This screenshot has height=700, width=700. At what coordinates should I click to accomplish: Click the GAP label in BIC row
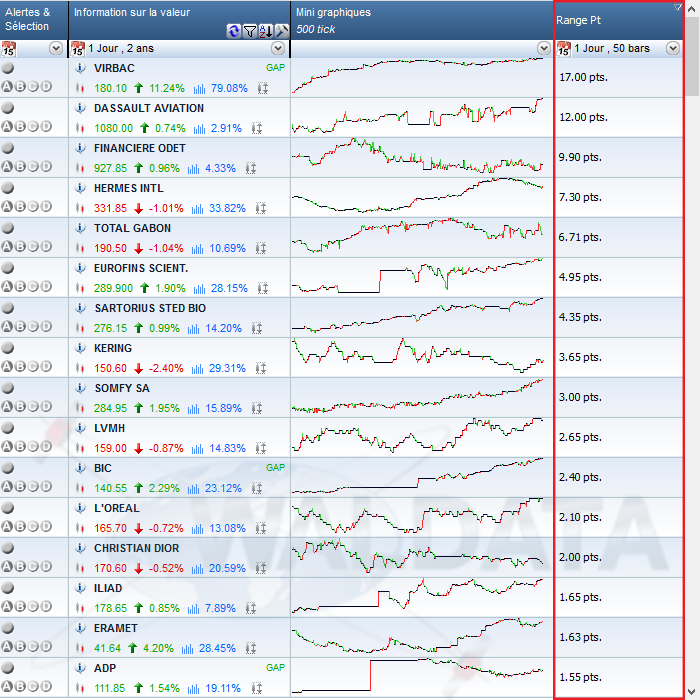click(x=275, y=468)
